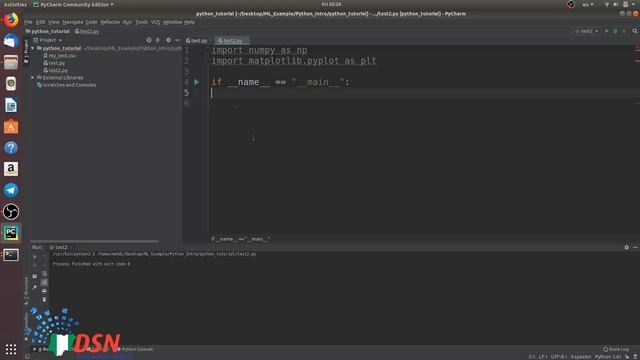Click python_tutorial breadcrumb in navigation bar
This screenshot has width=640, height=360.
(x=48, y=31)
